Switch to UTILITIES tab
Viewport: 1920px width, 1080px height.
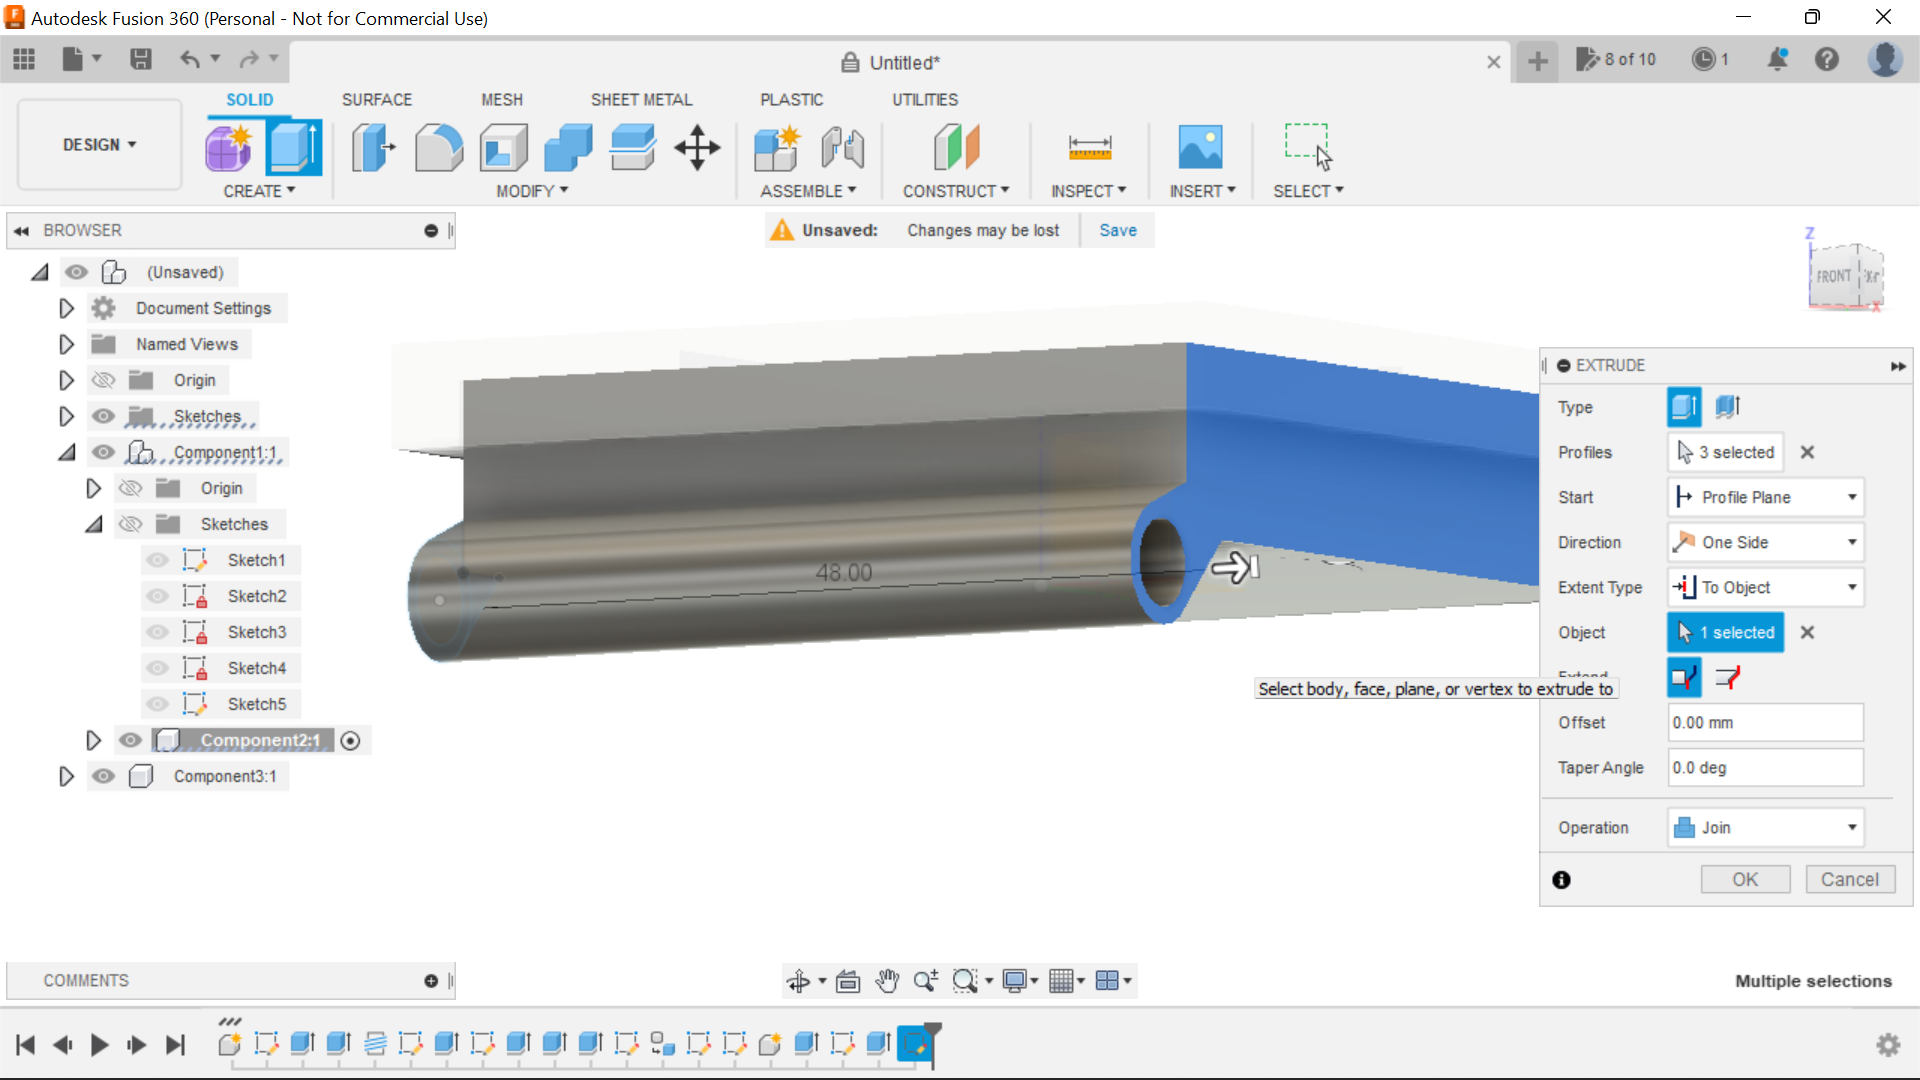pos(925,100)
